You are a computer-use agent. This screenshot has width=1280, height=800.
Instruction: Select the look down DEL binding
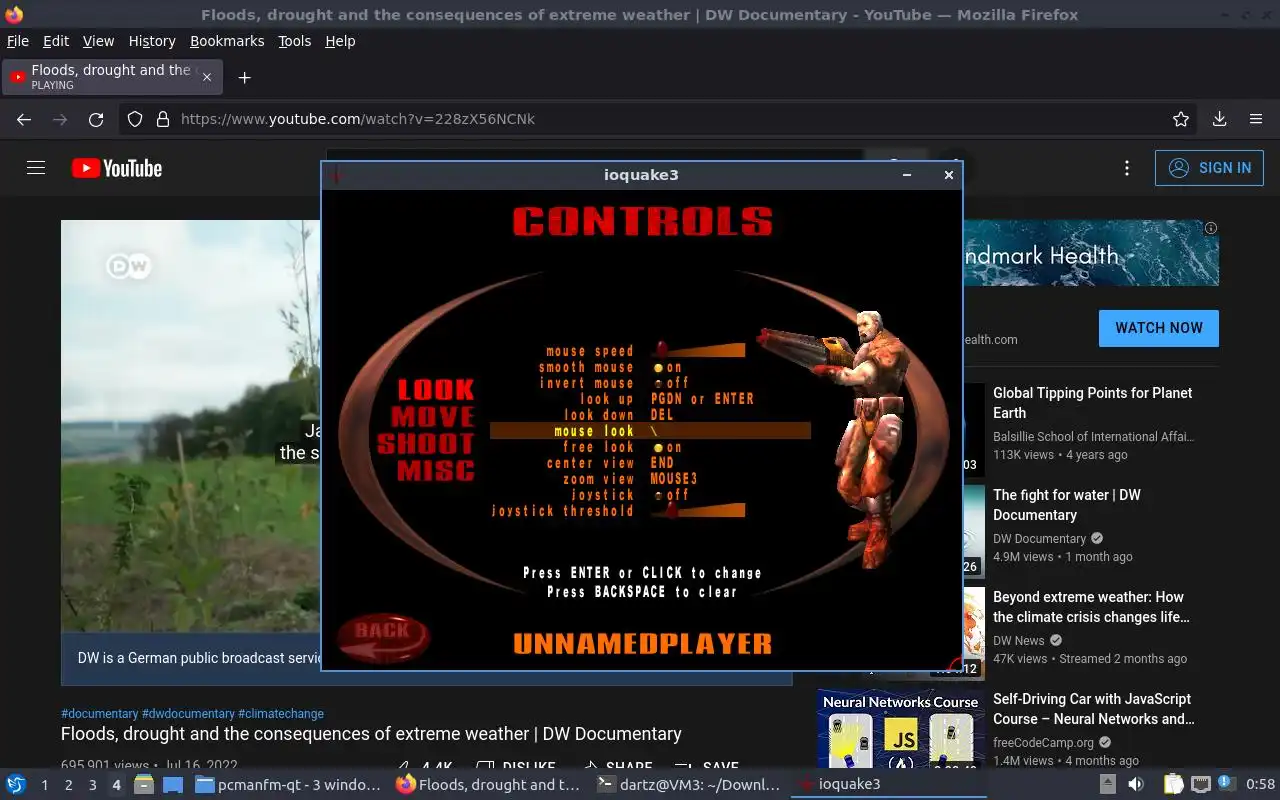coord(619,415)
